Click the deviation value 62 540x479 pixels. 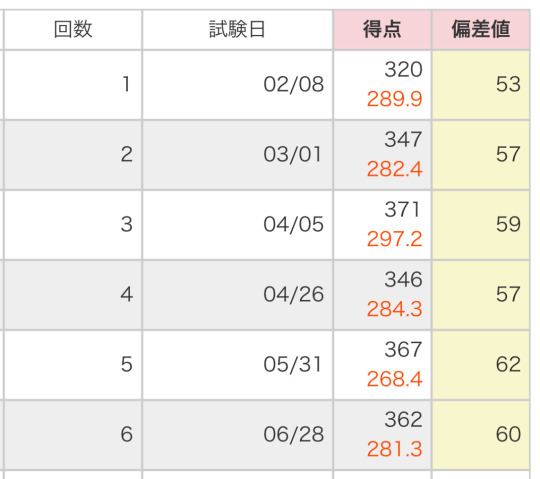[508, 364]
